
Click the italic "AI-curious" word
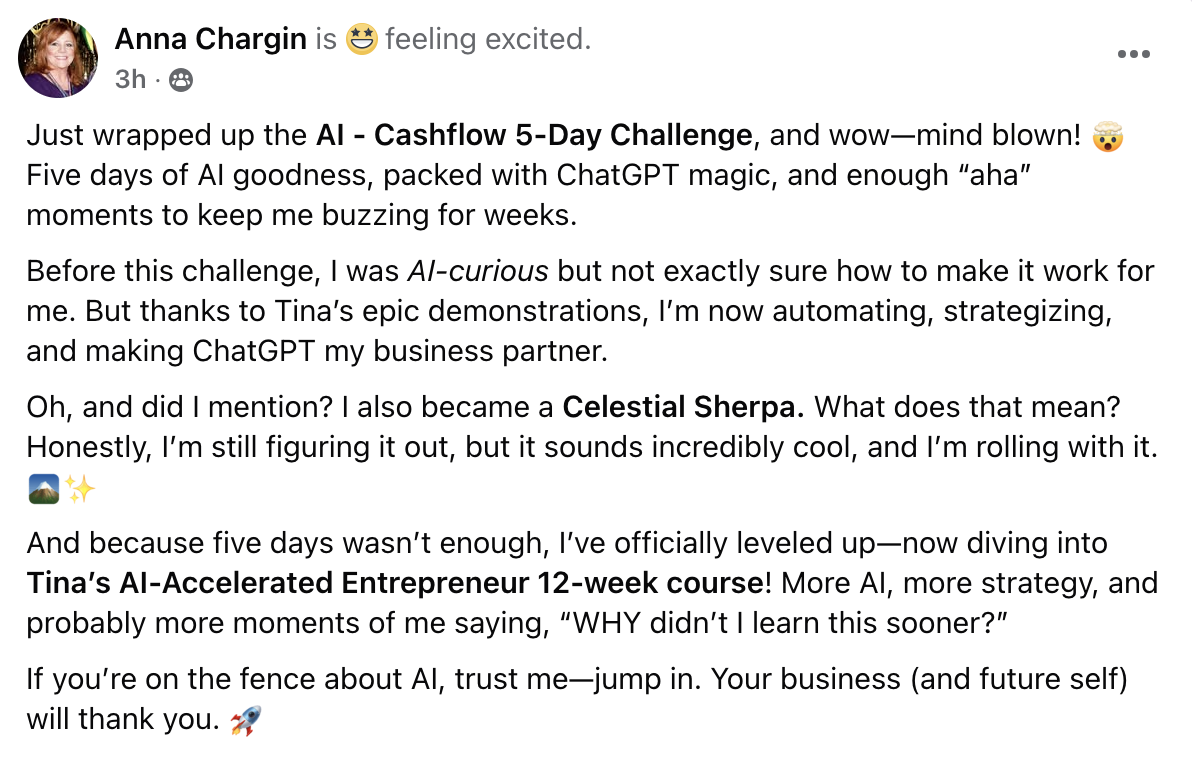click(478, 271)
